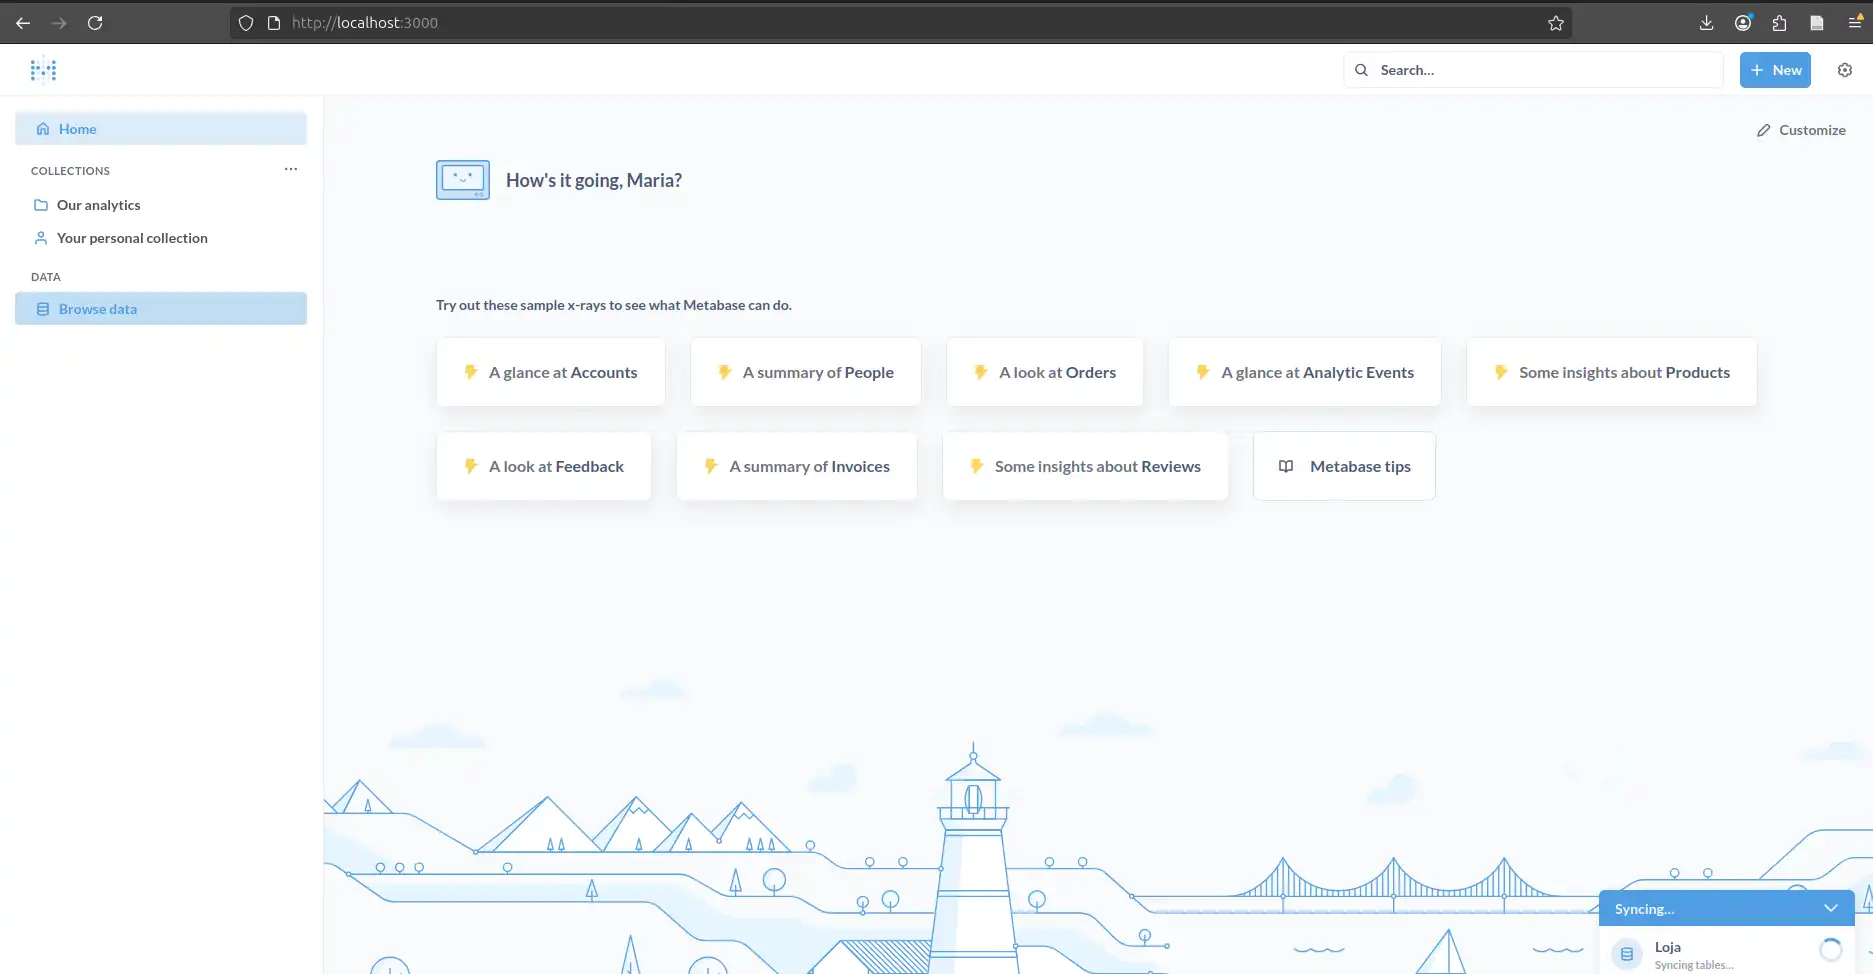The width and height of the screenshot is (1873, 974).
Task: Bookmark this page with the star icon
Action: pyautogui.click(x=1556, y=22)
